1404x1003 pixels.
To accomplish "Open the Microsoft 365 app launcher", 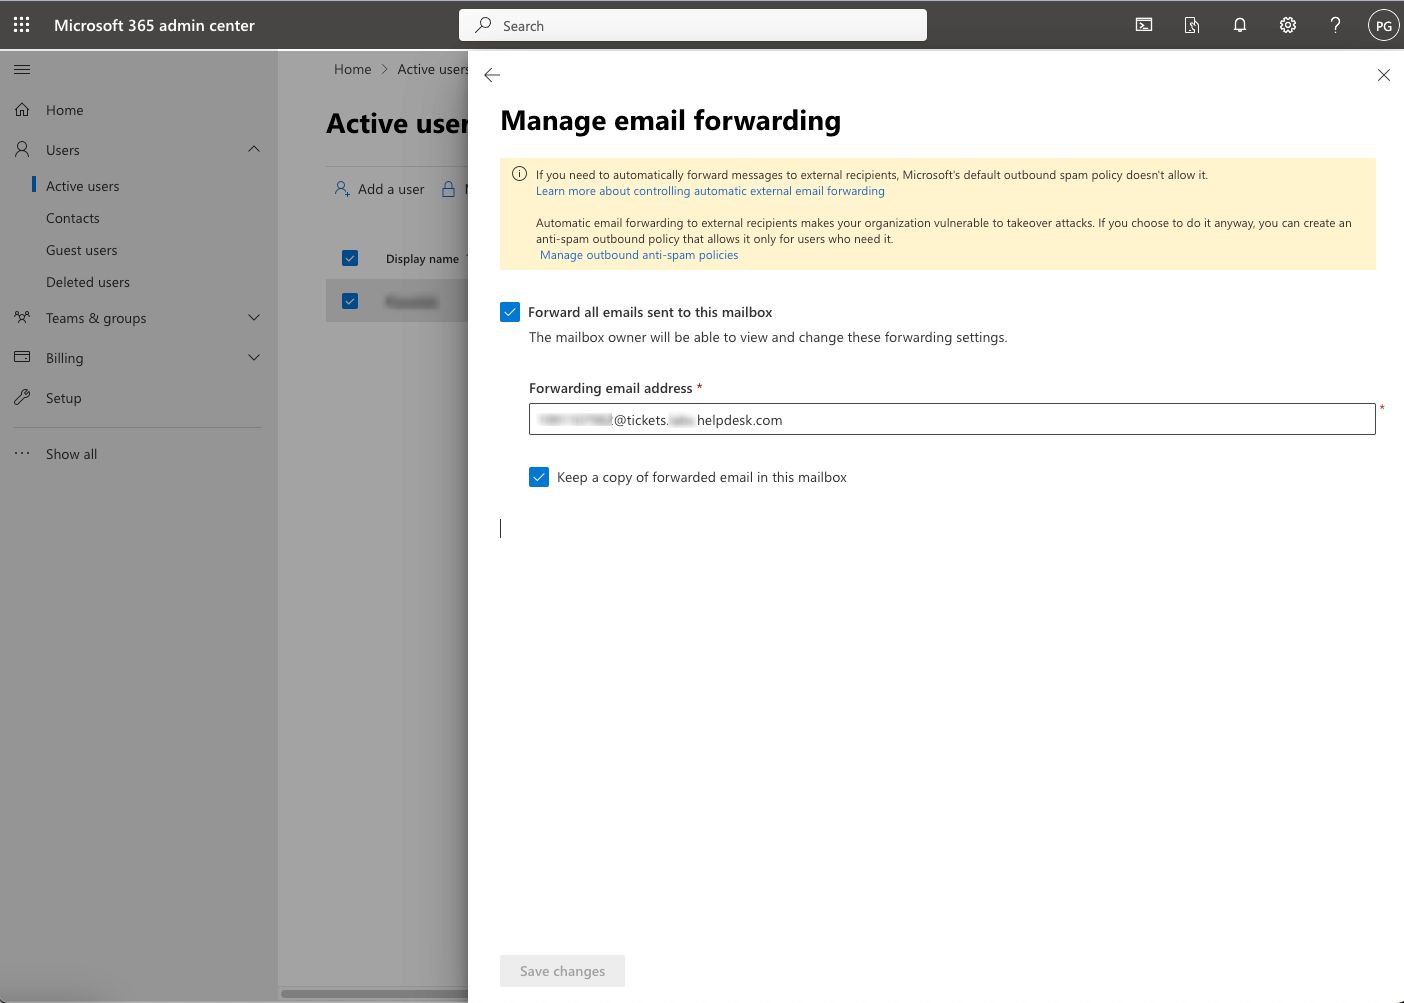I will click(x=21, y=24).
